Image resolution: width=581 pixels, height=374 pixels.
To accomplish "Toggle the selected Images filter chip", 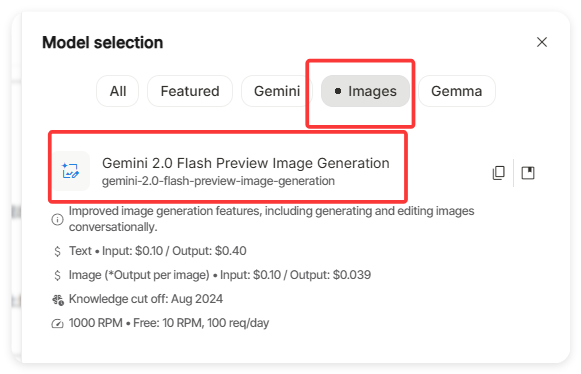I will 365,91.
